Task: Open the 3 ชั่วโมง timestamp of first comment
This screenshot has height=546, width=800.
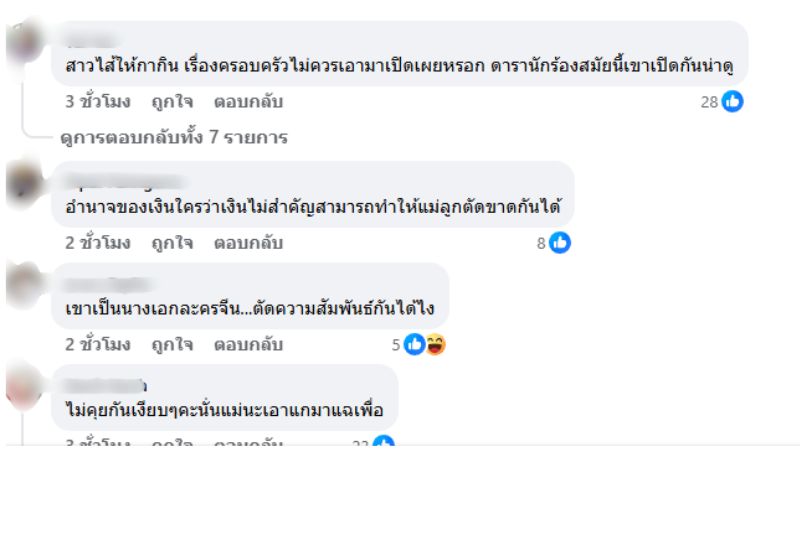Action: coord(98,101)
